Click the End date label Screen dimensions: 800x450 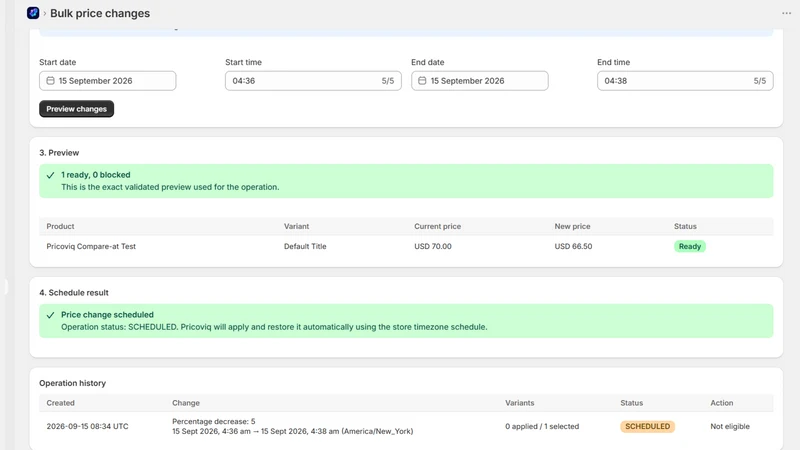coord(428,62)
